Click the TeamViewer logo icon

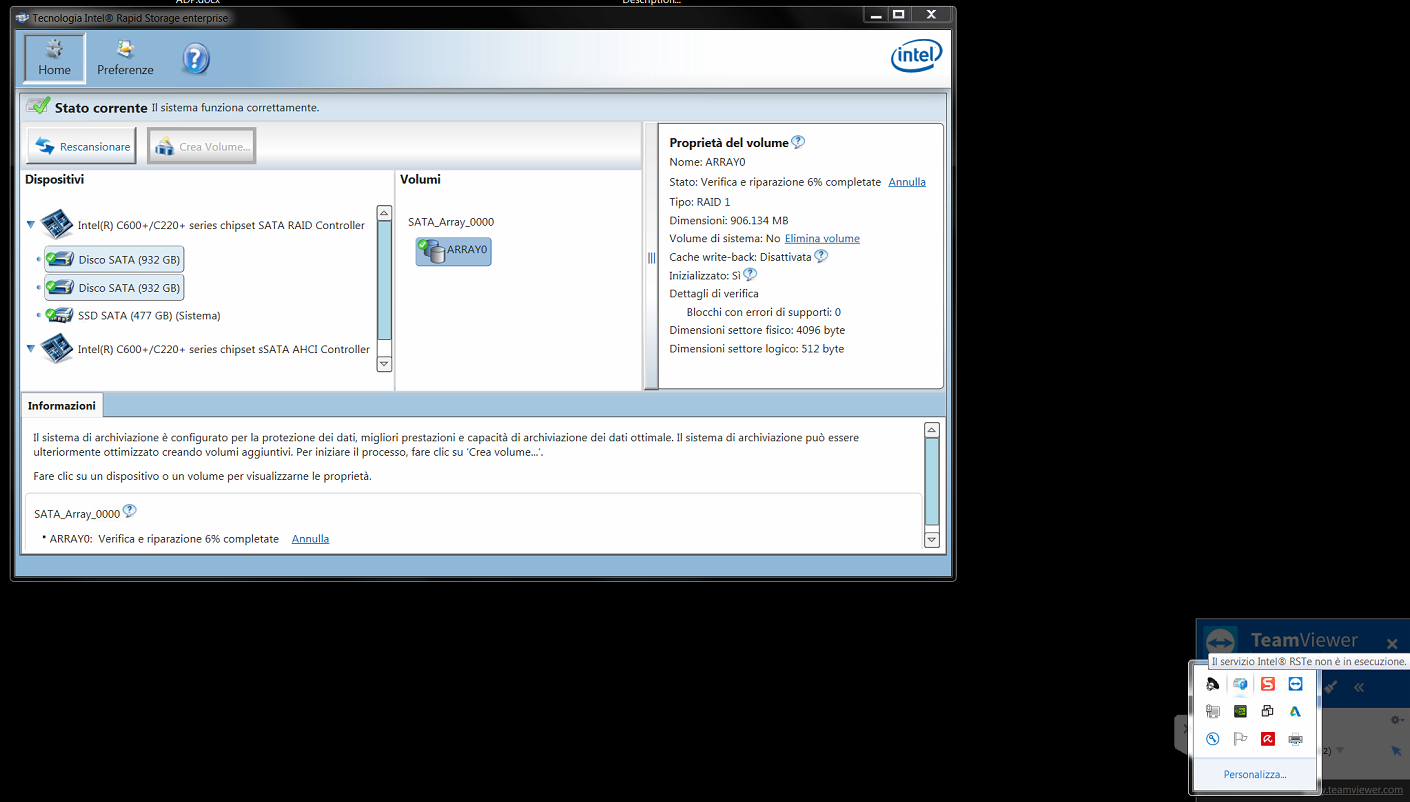pyautogui.click(x=1219, y=641)
